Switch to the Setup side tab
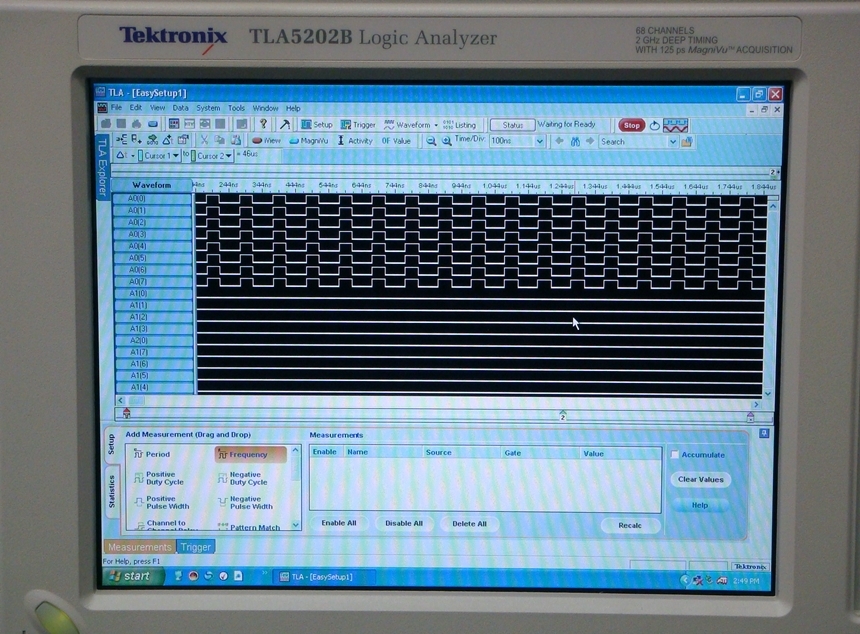The height and width of the screenshot is (634, 860). coord(111,444)
